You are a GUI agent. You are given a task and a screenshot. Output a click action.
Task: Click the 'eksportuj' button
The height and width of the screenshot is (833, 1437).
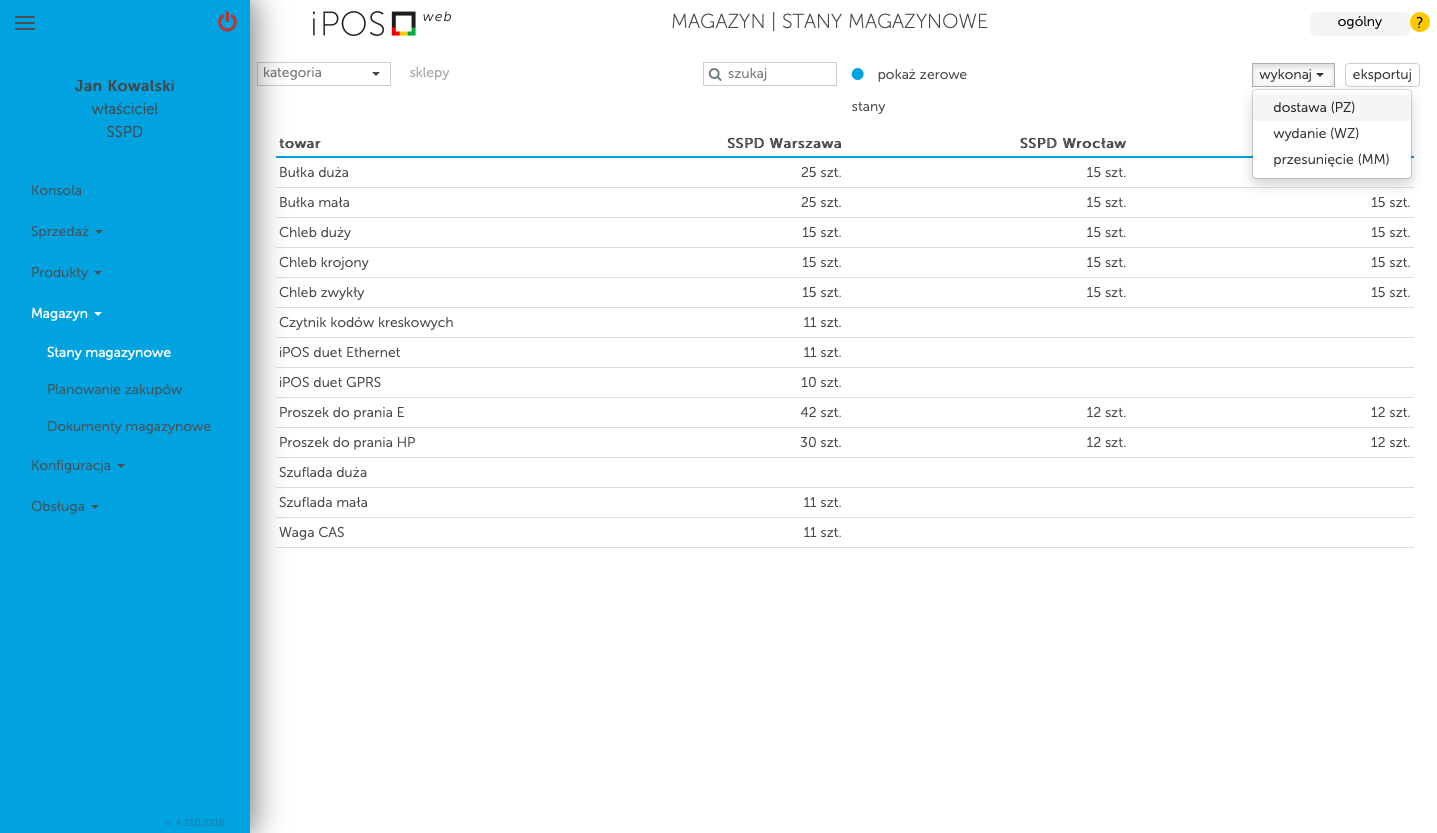1382,75
